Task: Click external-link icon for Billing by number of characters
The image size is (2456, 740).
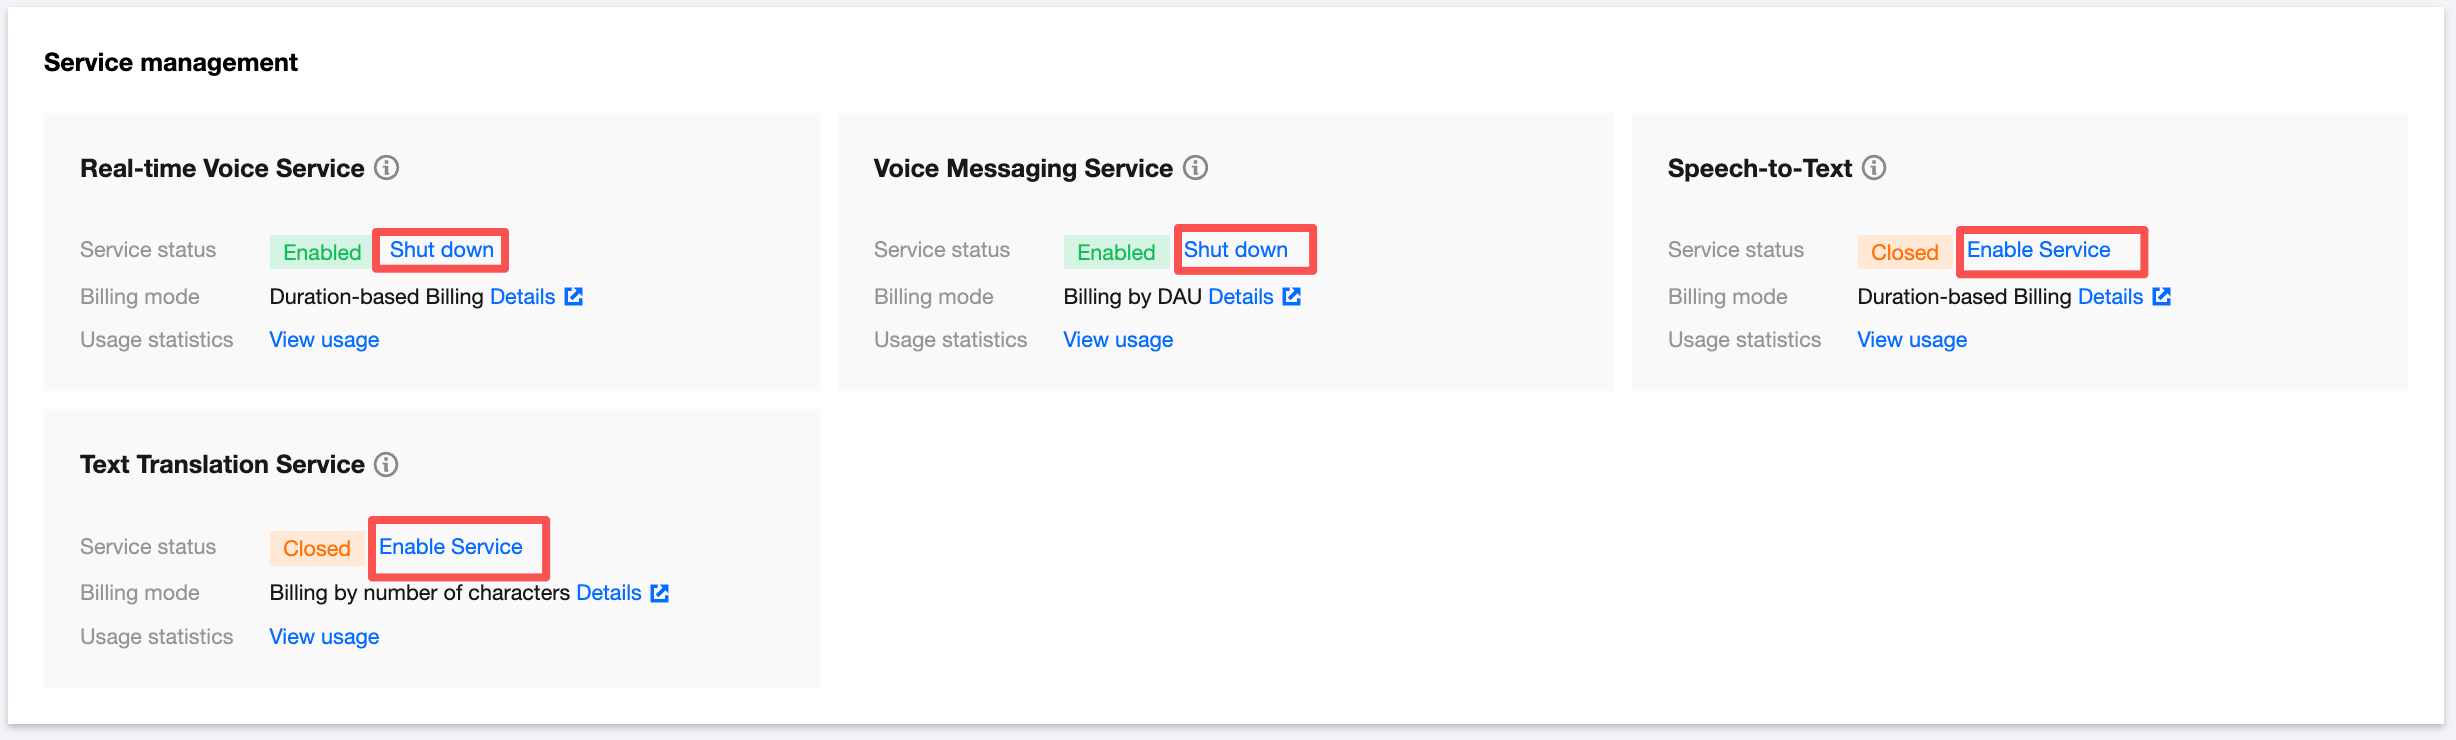Action: pyautogui.click(x=660, y=593)
